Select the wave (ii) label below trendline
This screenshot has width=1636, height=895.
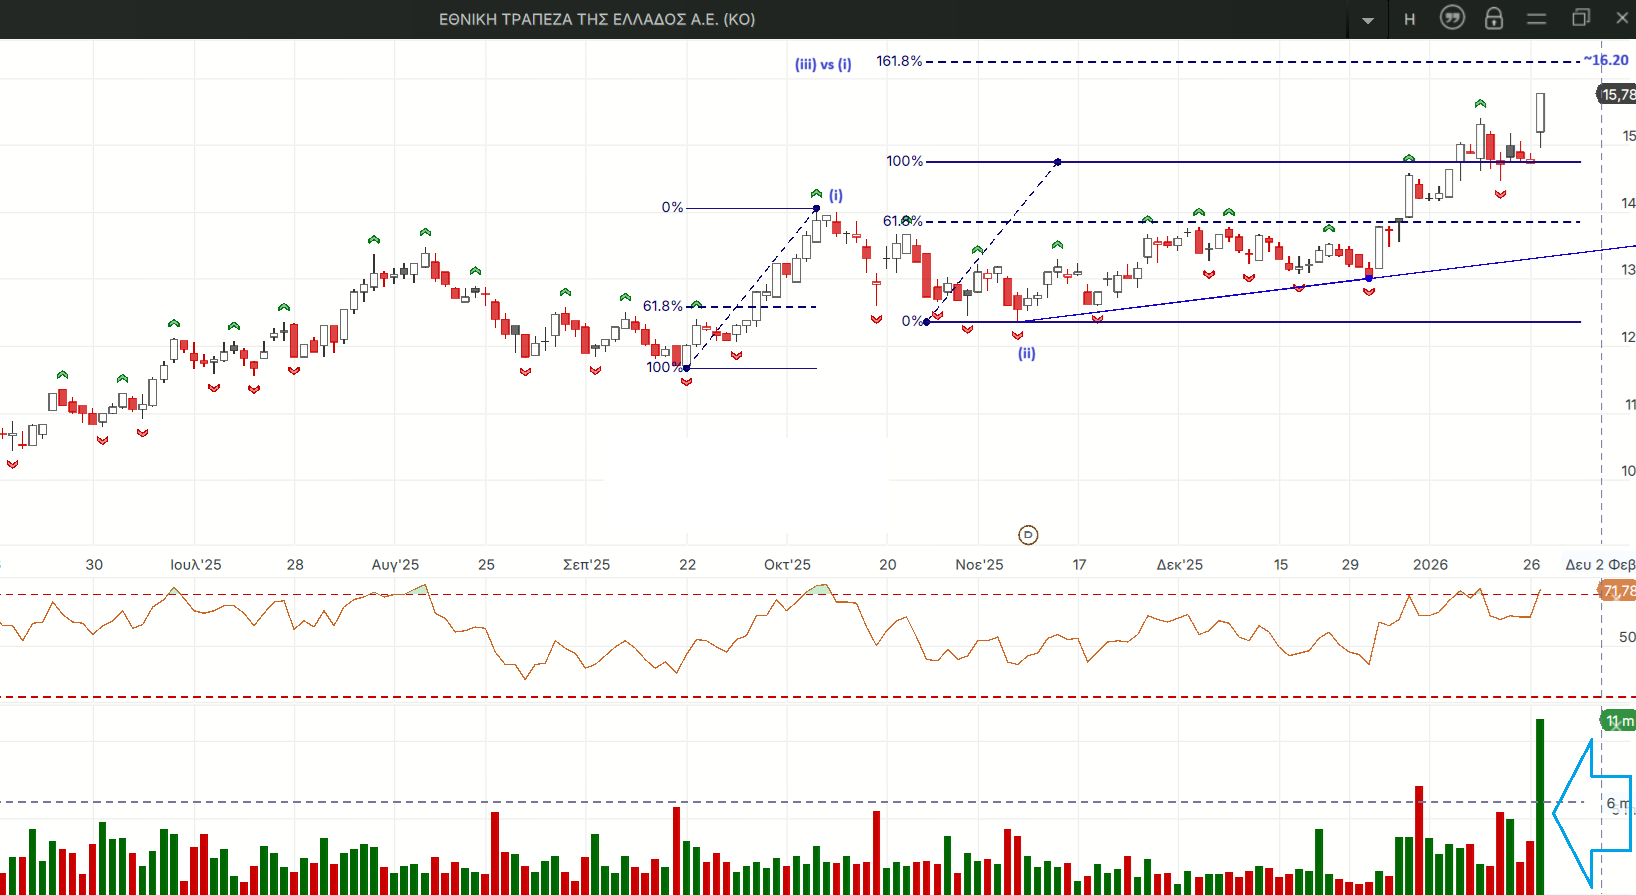tap(1027, 353)
